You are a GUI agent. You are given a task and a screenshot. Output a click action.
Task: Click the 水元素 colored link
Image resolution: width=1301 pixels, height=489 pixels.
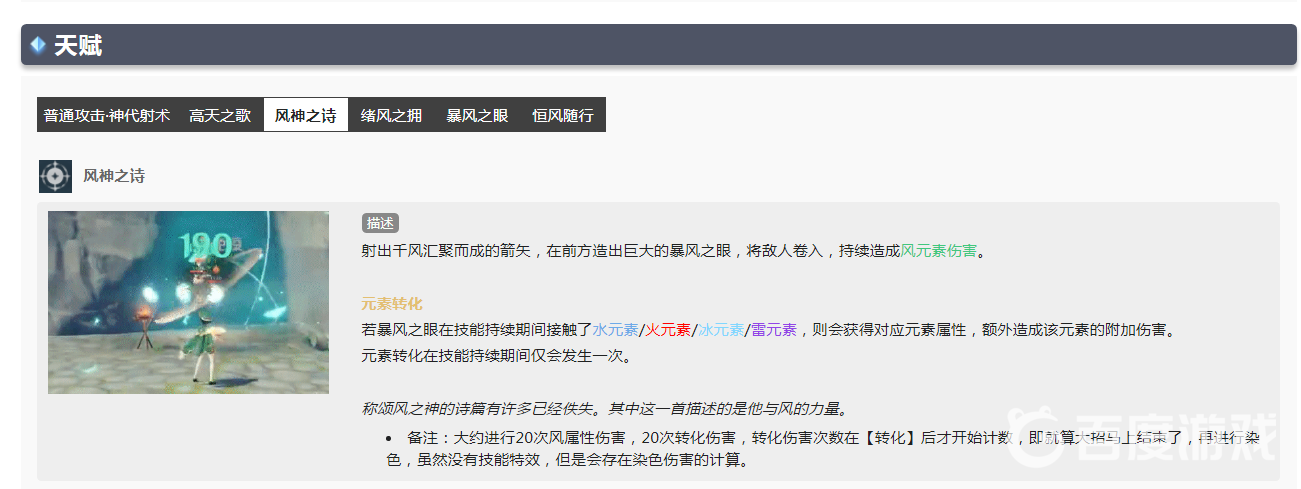click(x=615, y=329)
